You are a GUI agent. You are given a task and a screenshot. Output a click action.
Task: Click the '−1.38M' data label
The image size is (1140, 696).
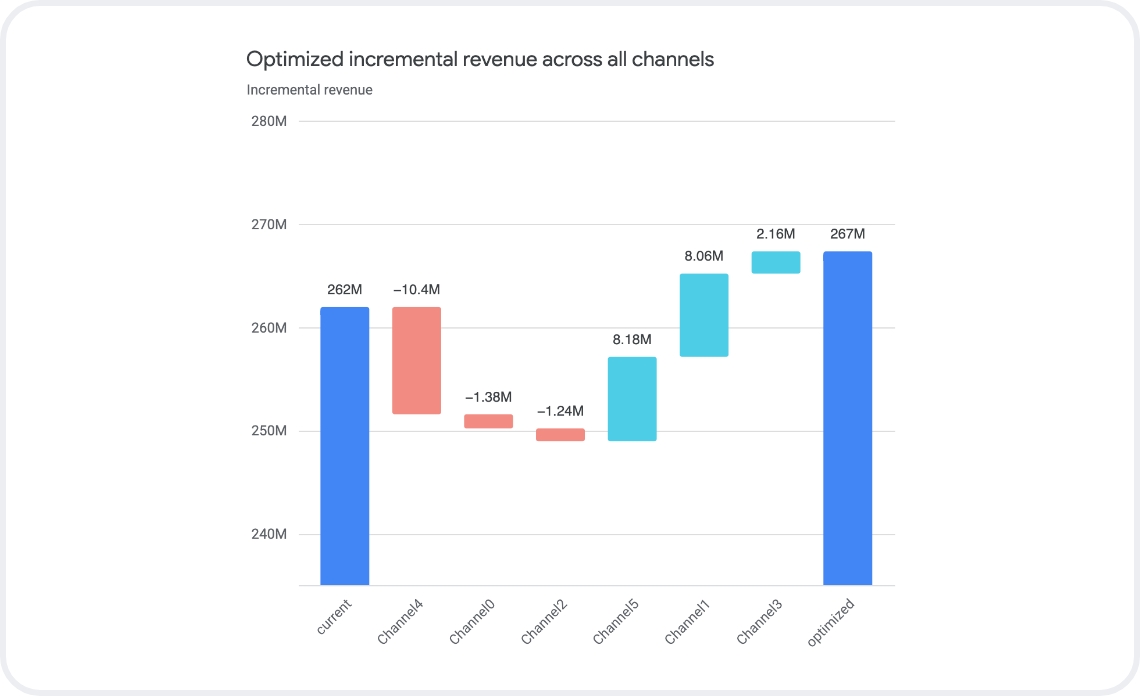coord(489,397)
